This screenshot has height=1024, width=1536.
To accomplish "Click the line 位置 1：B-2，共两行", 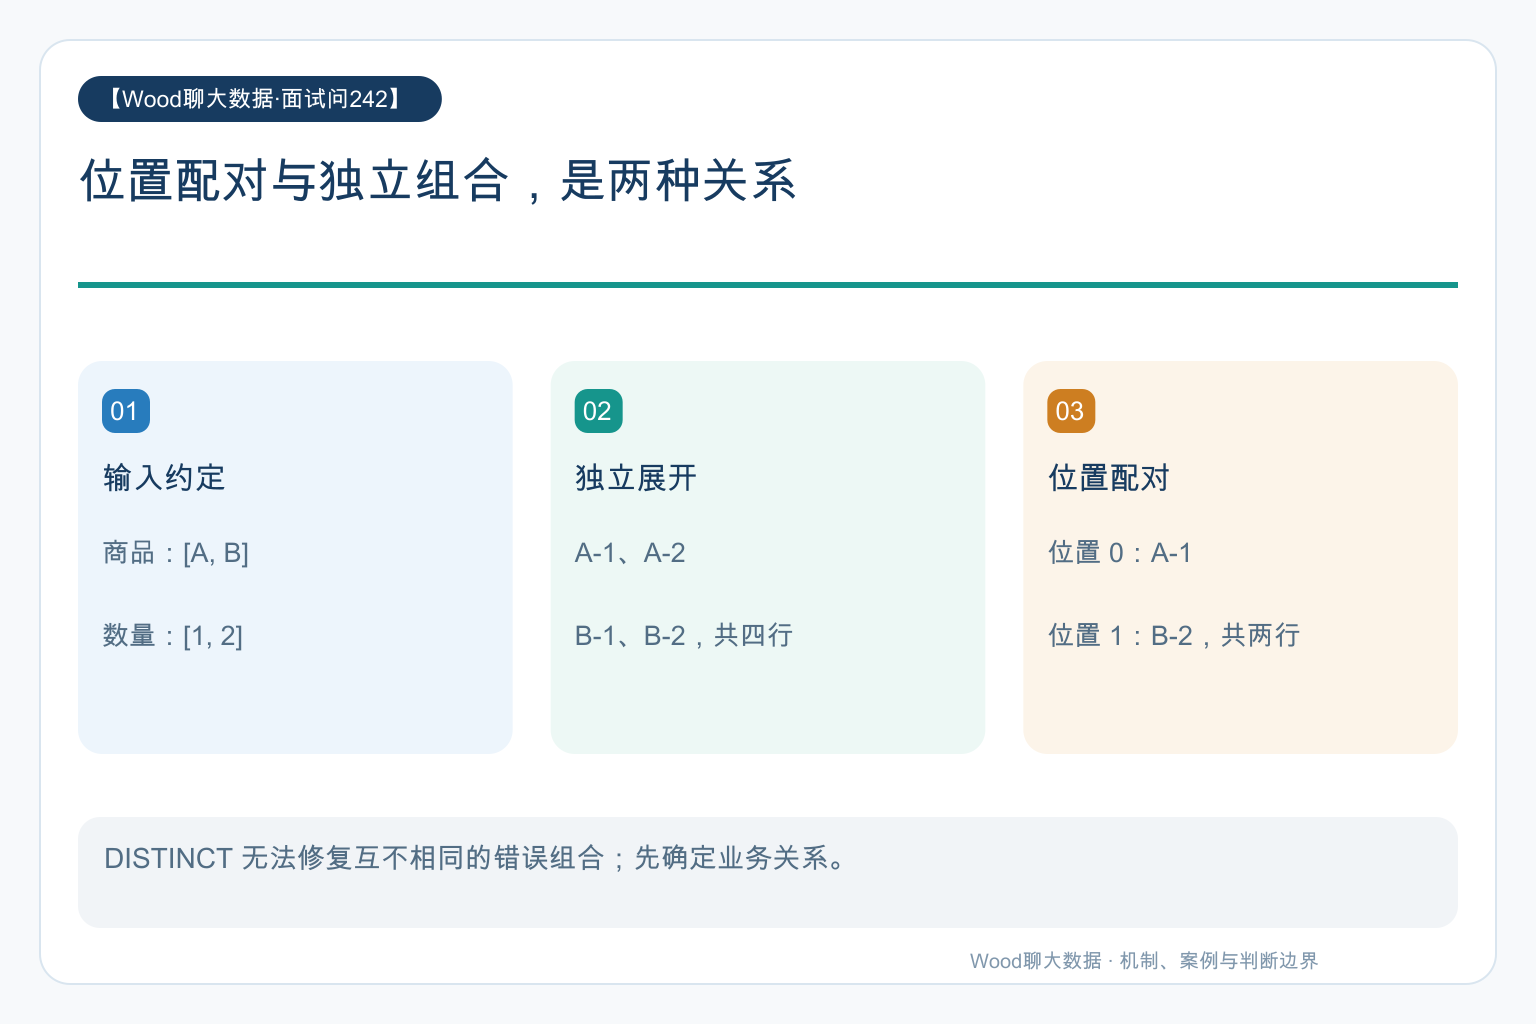I will (1174, 635).
